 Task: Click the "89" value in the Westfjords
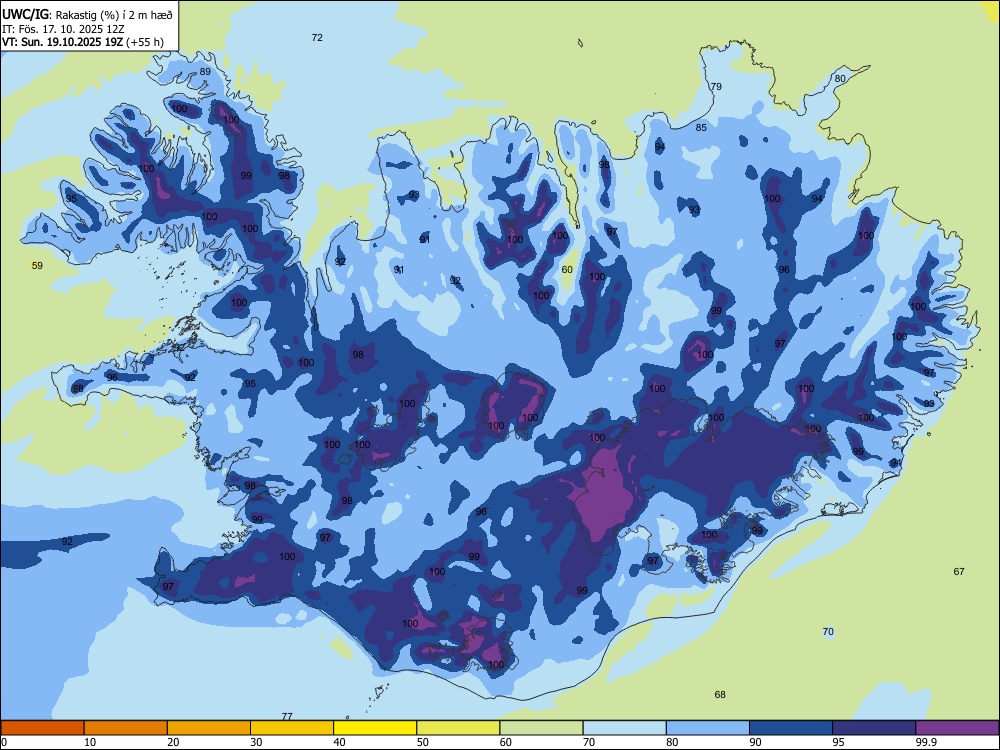[205, 71]
